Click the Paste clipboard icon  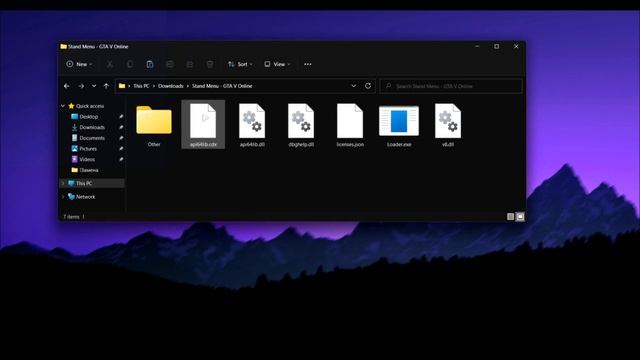(150, 64)
